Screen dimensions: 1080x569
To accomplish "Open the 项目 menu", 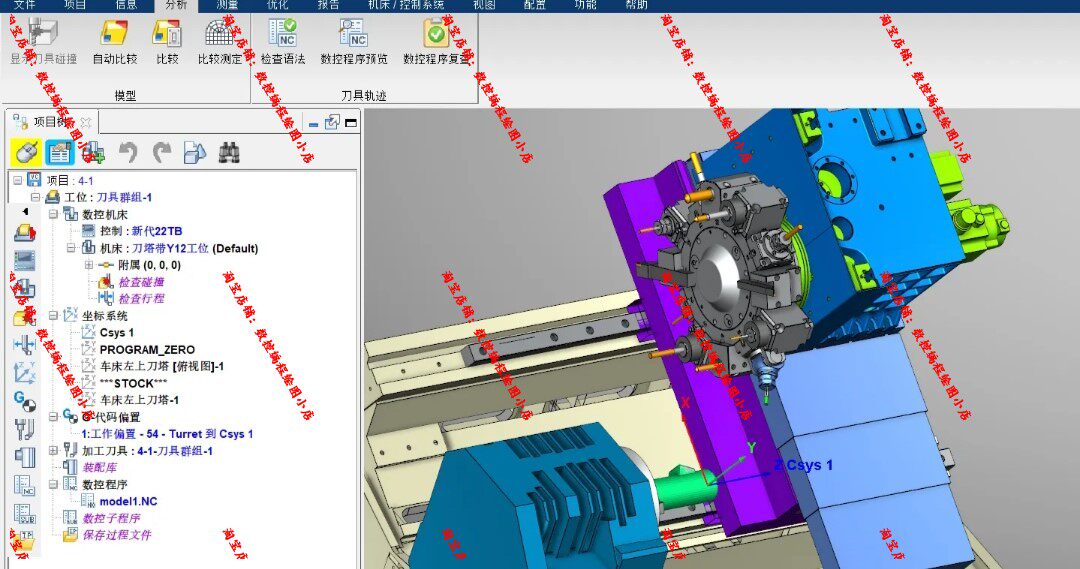I will pos(75,5).
